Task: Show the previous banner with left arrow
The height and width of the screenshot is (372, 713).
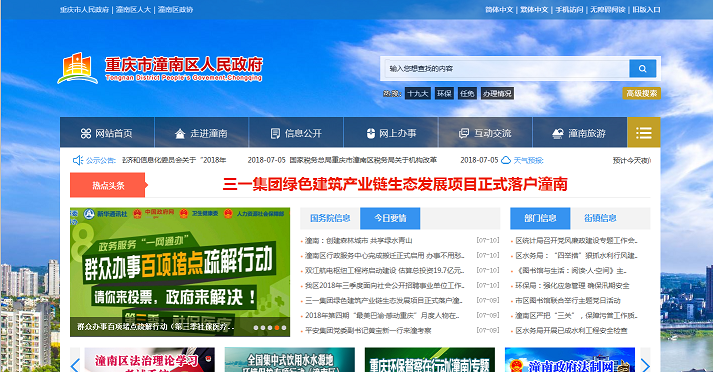Action: coord(75,365)
